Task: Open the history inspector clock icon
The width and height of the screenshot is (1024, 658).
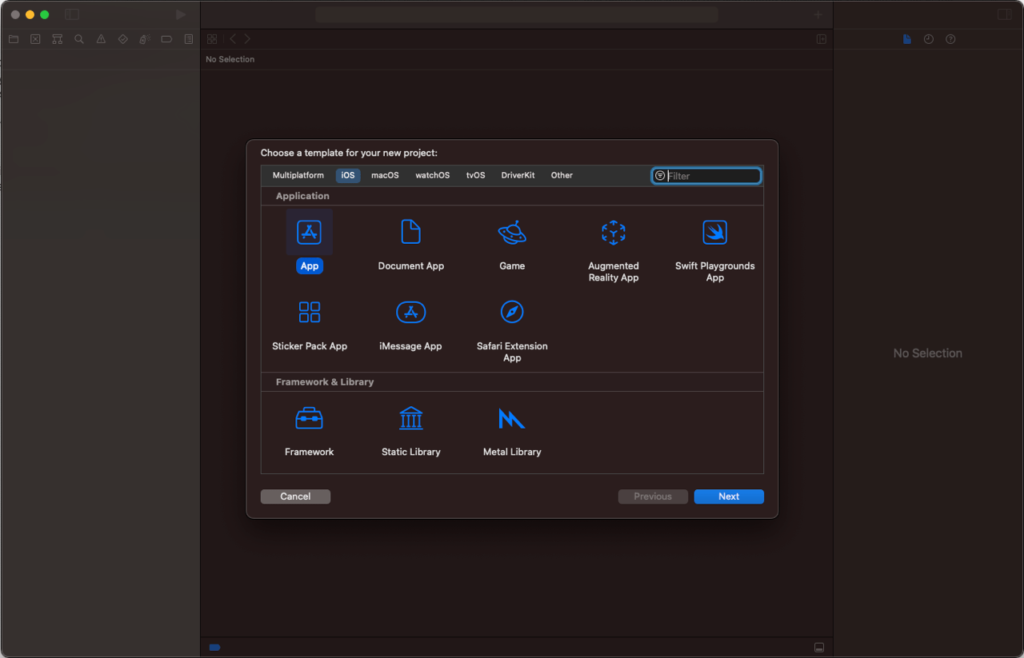Action: point(929,39)
